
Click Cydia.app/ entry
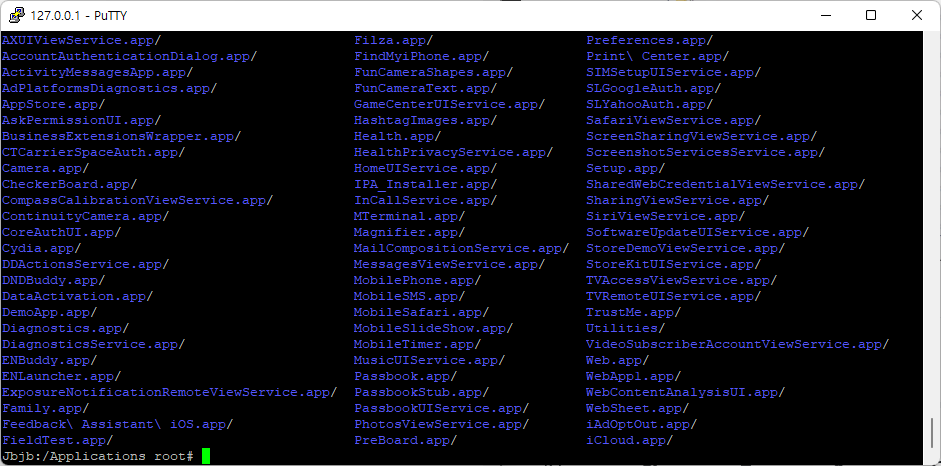pyautogui.click(x=41, y=248)
